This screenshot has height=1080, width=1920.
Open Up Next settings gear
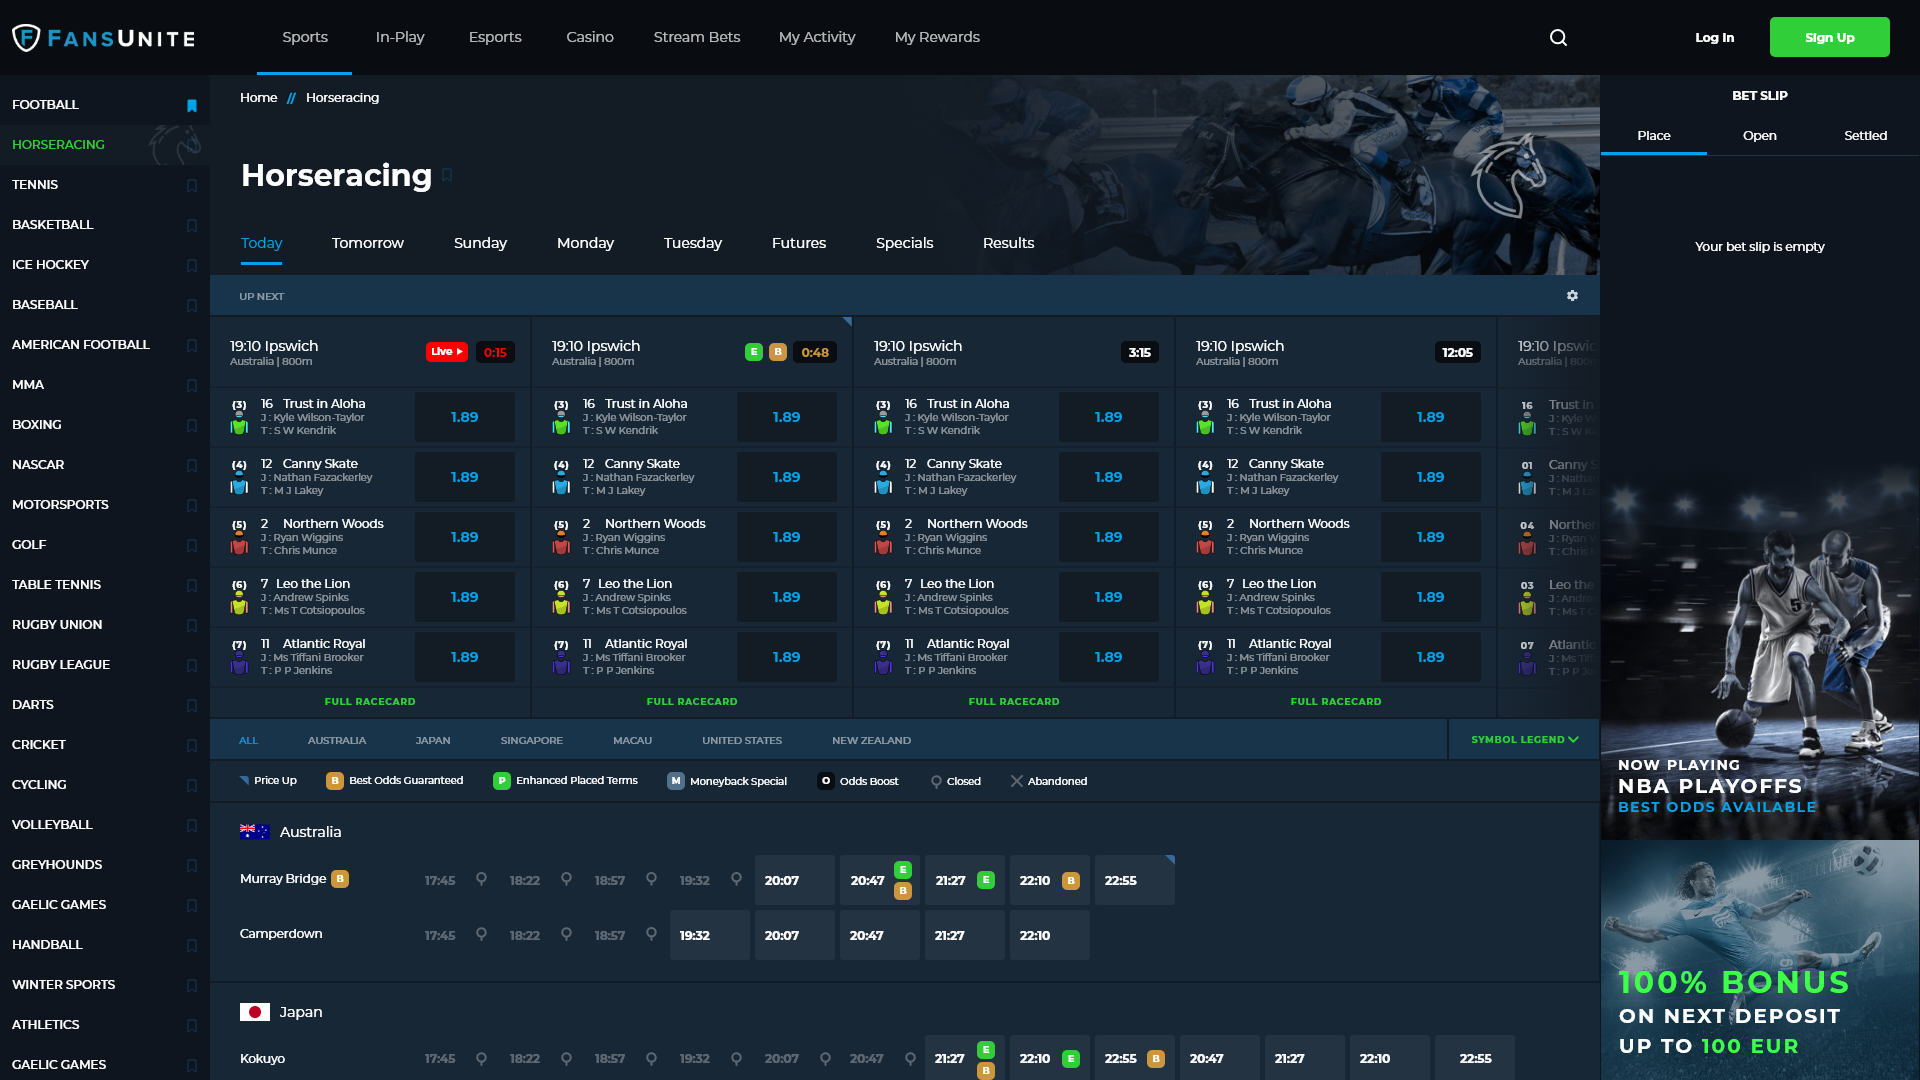(1572, 296)
